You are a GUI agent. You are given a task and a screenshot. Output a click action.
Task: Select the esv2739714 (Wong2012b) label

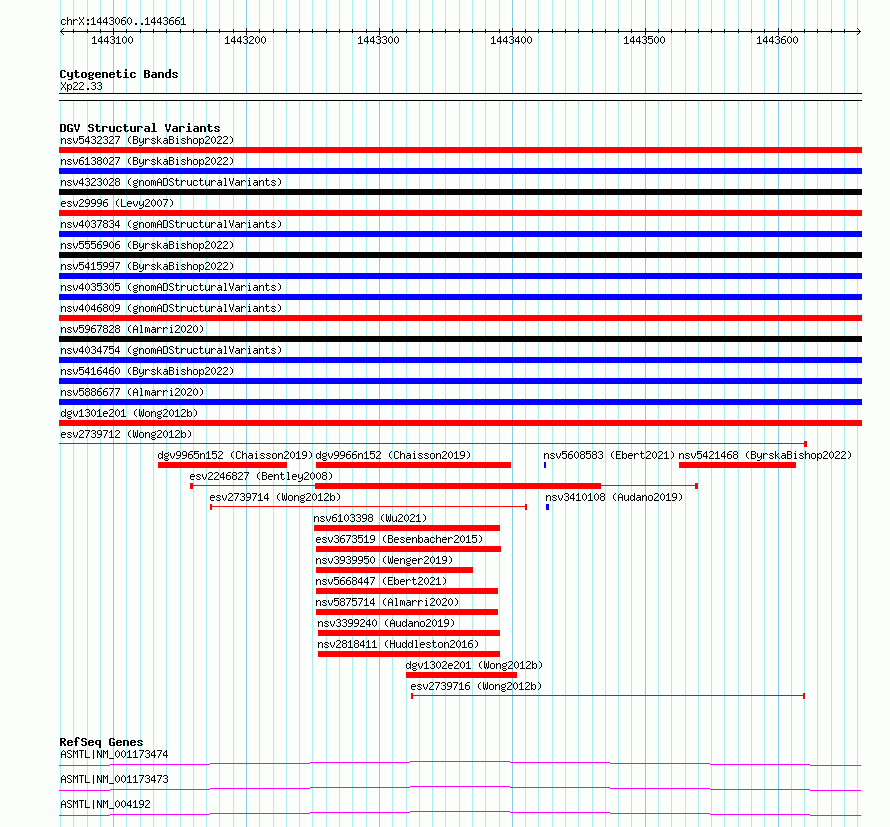(275, 497)
